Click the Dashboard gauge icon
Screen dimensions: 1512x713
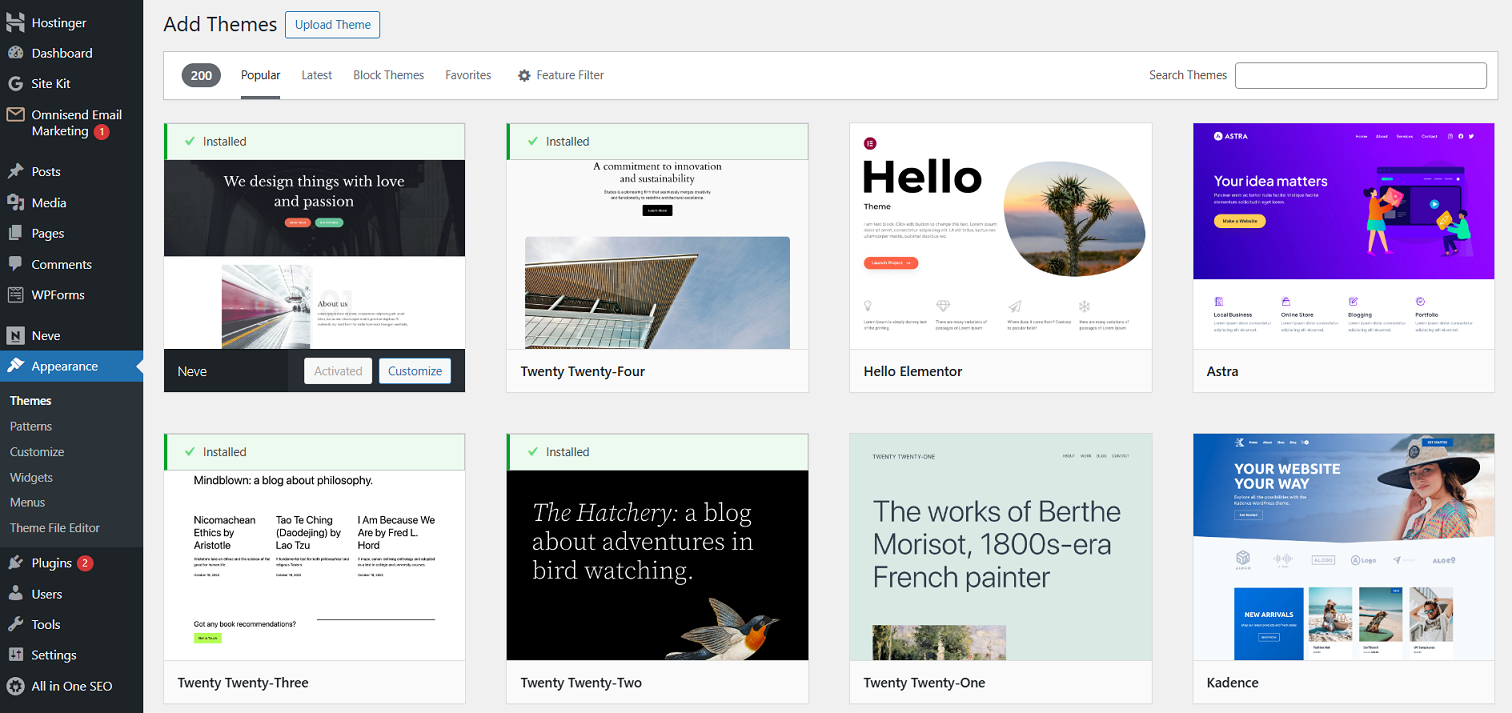15,53
